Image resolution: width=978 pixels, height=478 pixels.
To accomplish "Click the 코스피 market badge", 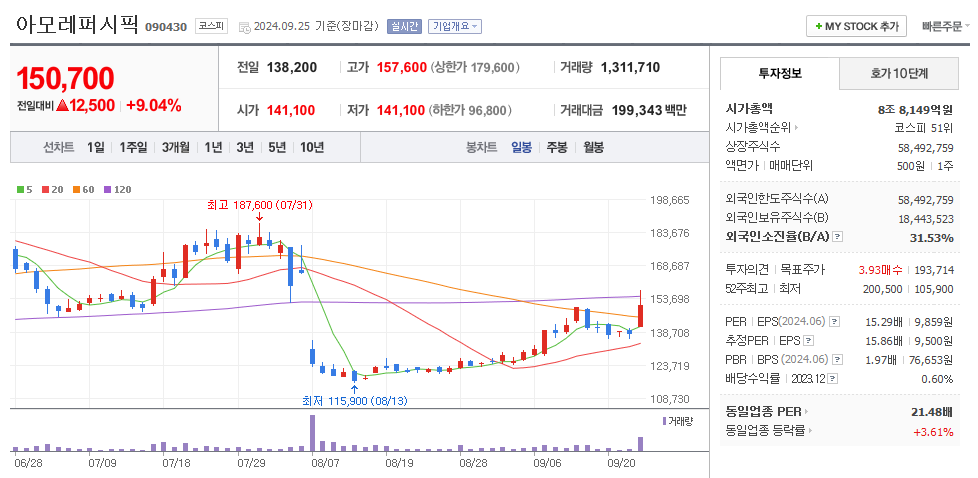I will (x=211, y=26).
